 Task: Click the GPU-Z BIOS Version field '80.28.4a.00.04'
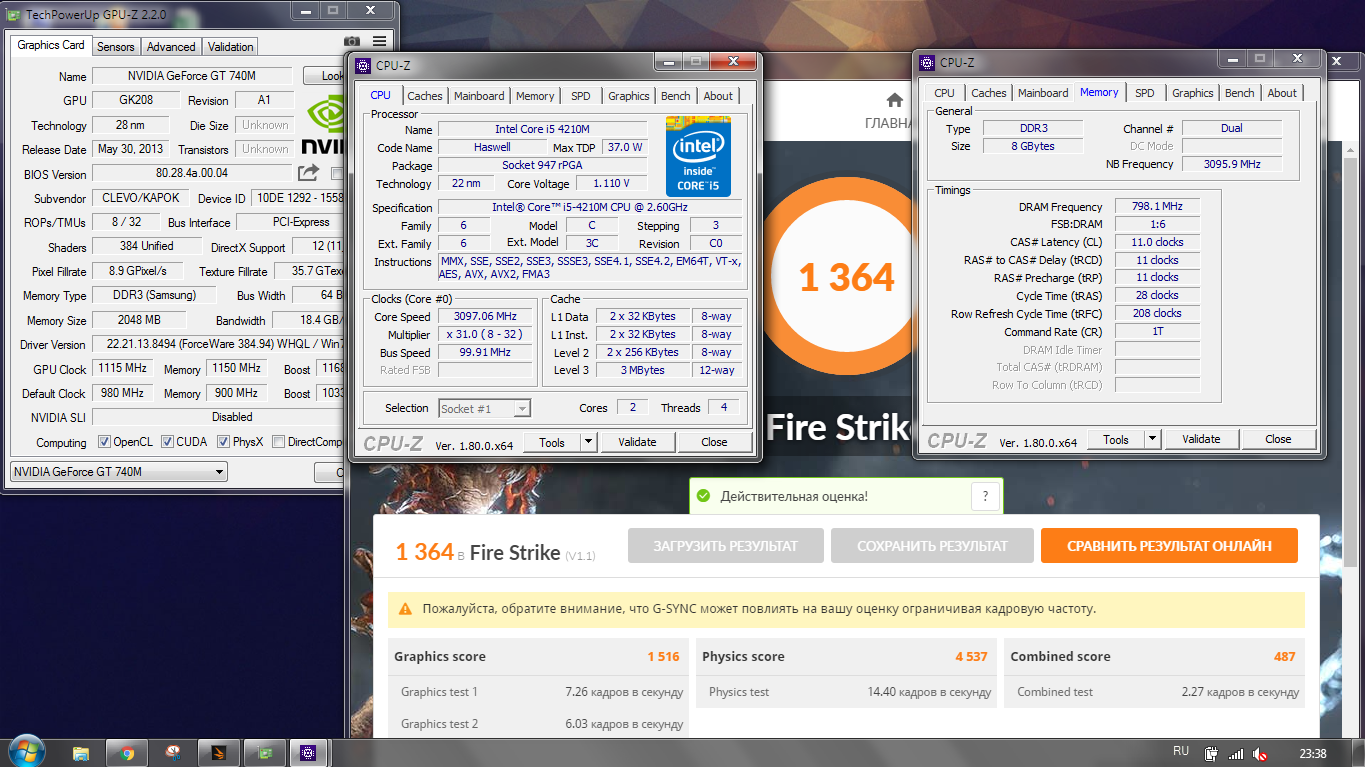coord(192,174)
